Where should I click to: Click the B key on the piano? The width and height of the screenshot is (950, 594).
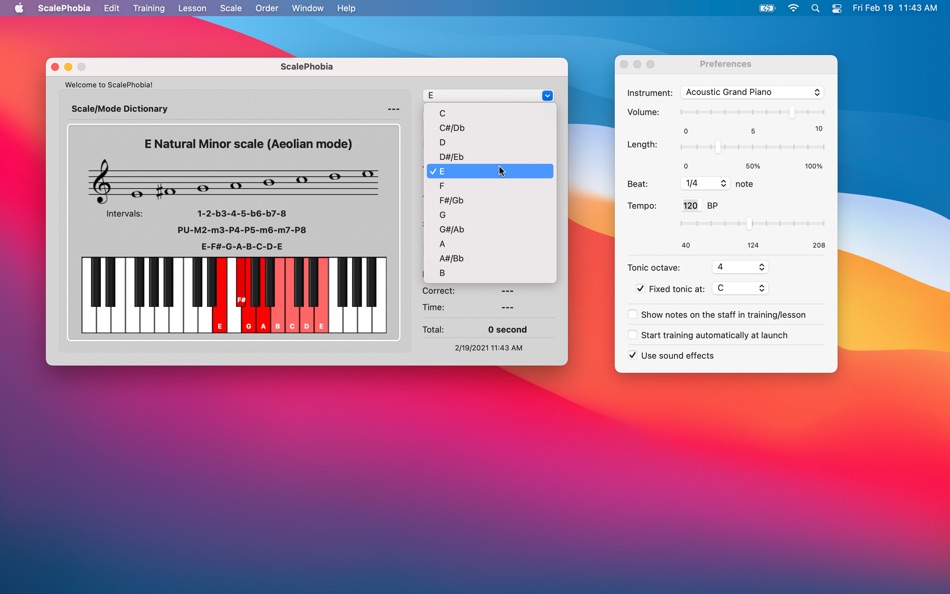pyautogui.click(x=277, y=319)
